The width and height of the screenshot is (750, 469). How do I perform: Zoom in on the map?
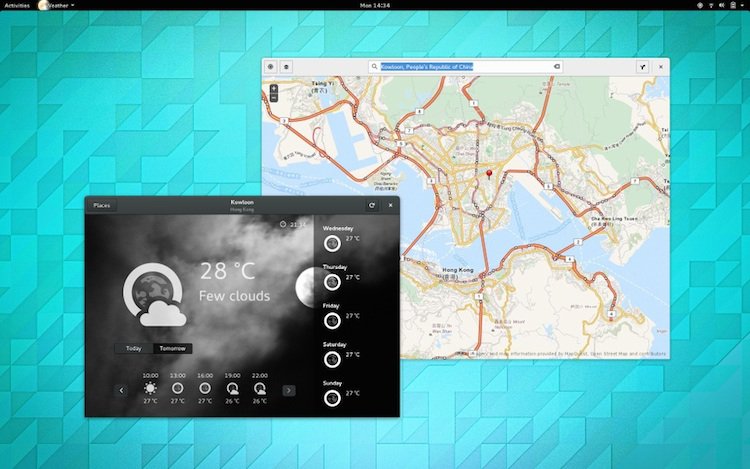click(274, 89)
